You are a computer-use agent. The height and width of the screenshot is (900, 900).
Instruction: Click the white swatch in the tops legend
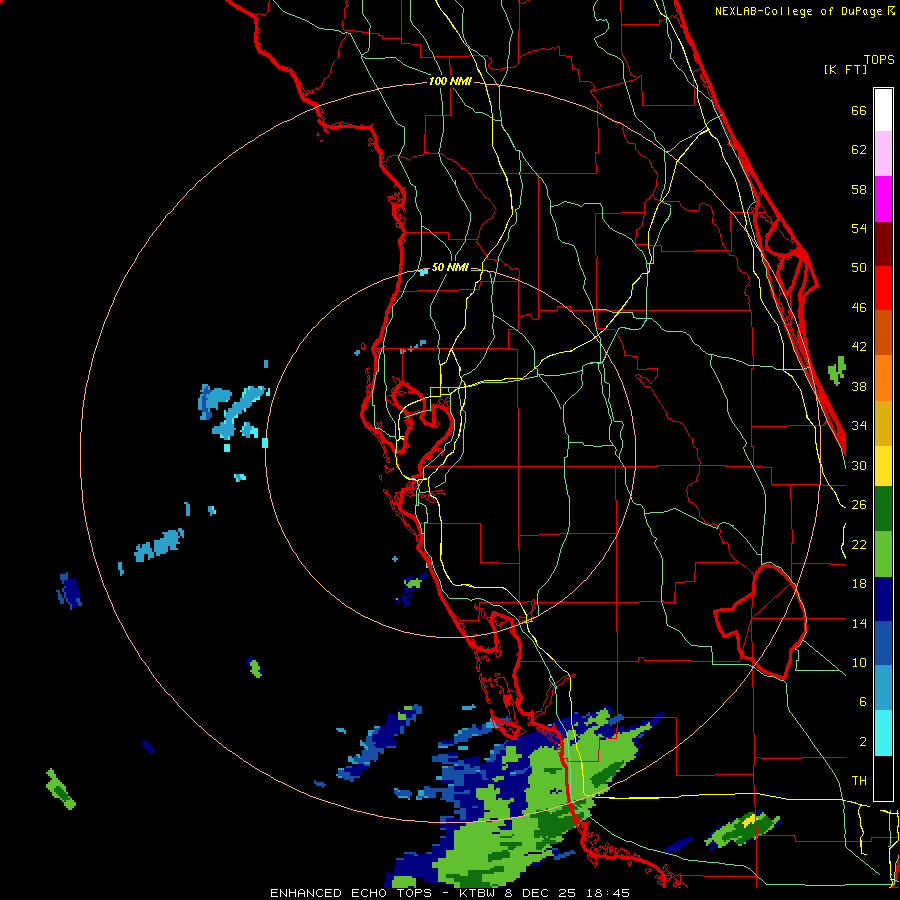883,110
